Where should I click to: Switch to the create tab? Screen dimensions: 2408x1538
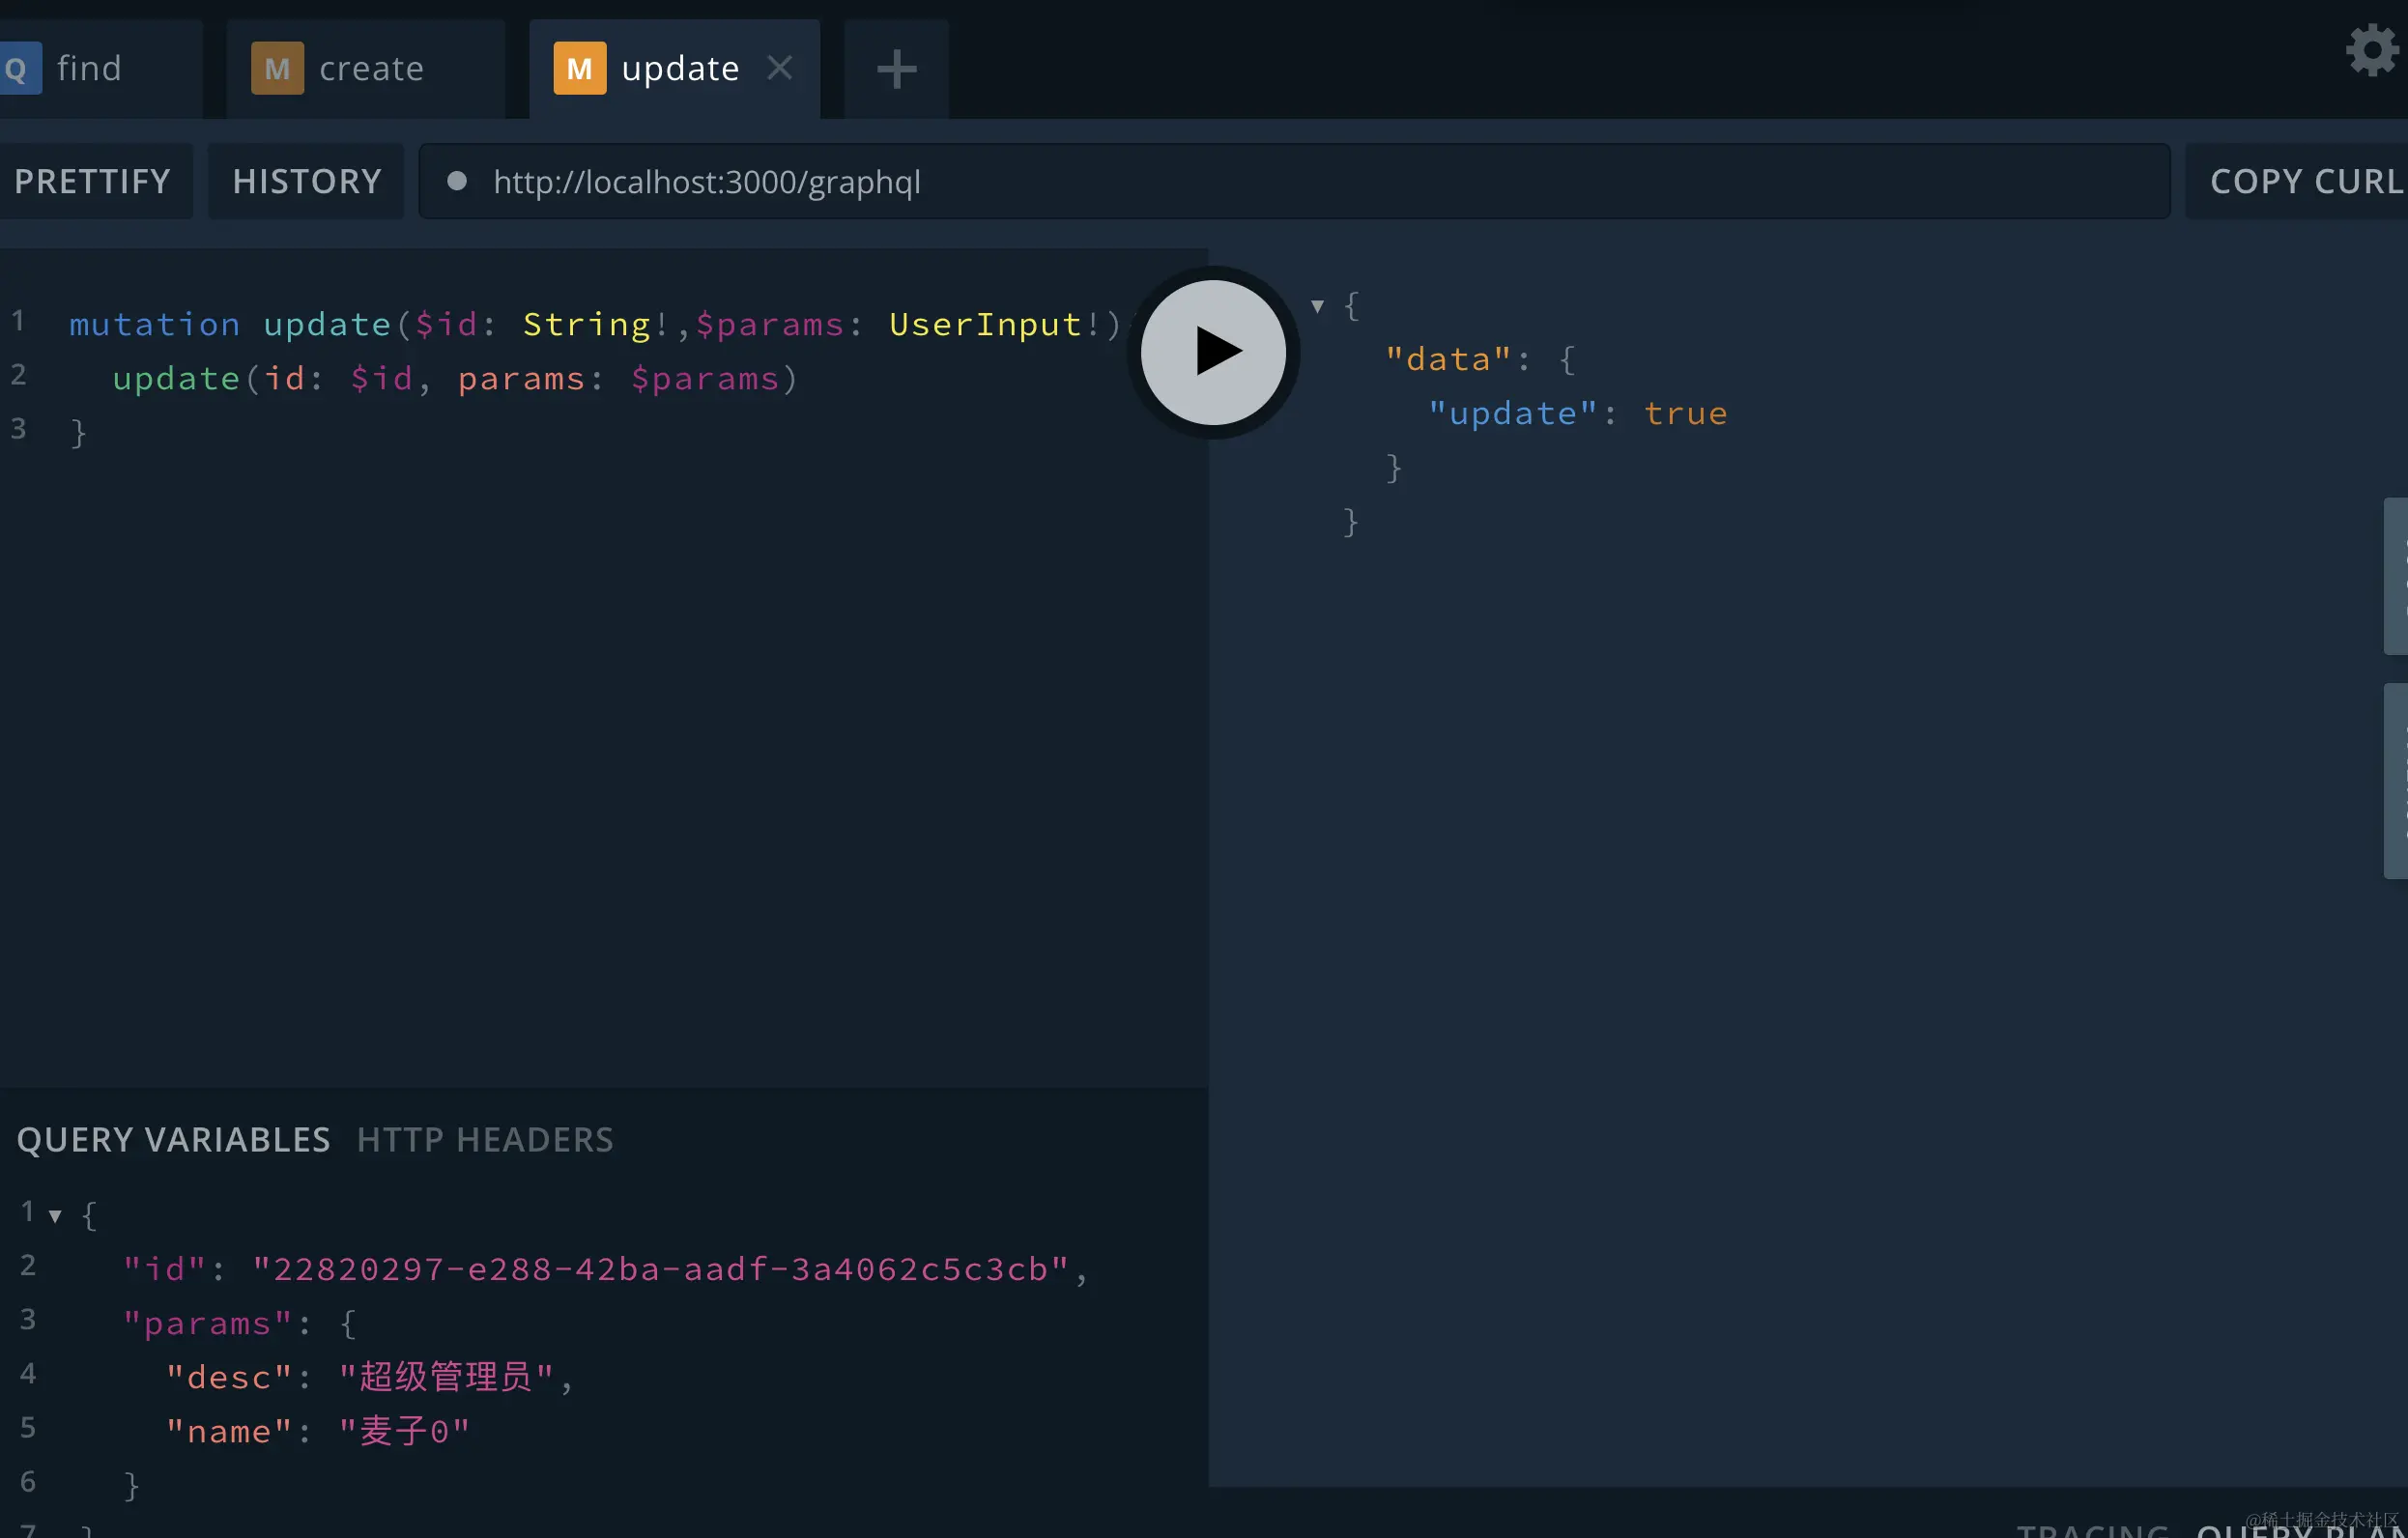(x=371, y=68)
